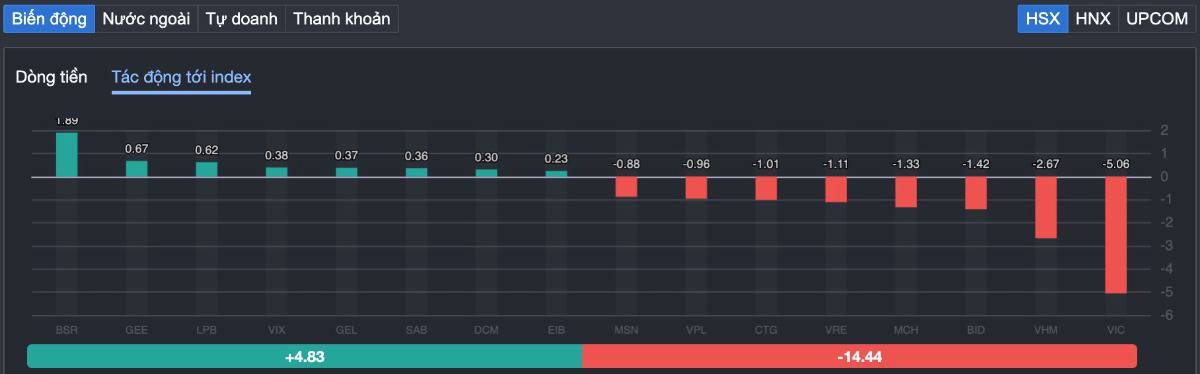
Task: Click the large red VIC bar
Action: coord(1116,235)
